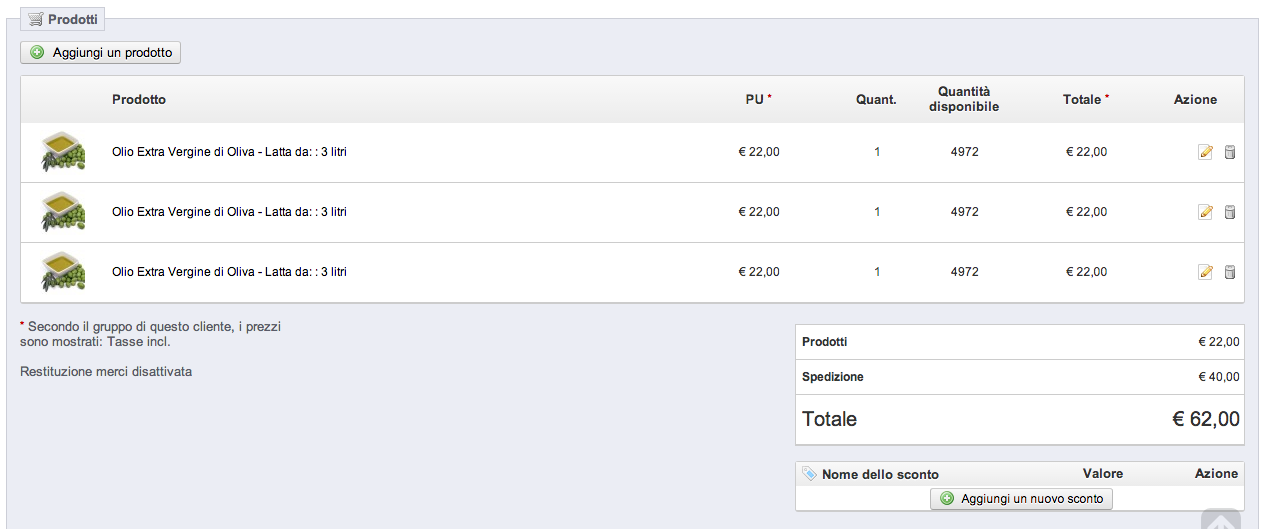1267x529 pixels.
Task: Open the third olive oil product thumbnail
Action: coord(62,272)
